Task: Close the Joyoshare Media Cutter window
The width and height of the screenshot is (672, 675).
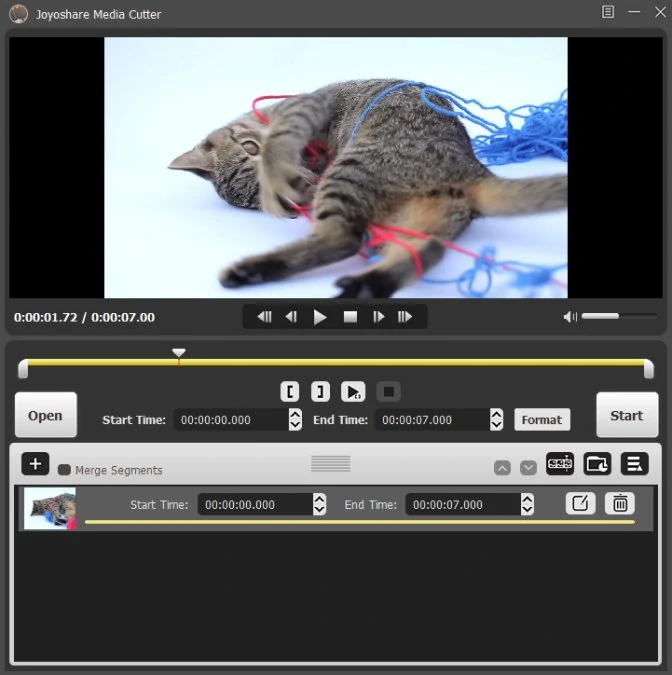Action: tap(661, 12)
